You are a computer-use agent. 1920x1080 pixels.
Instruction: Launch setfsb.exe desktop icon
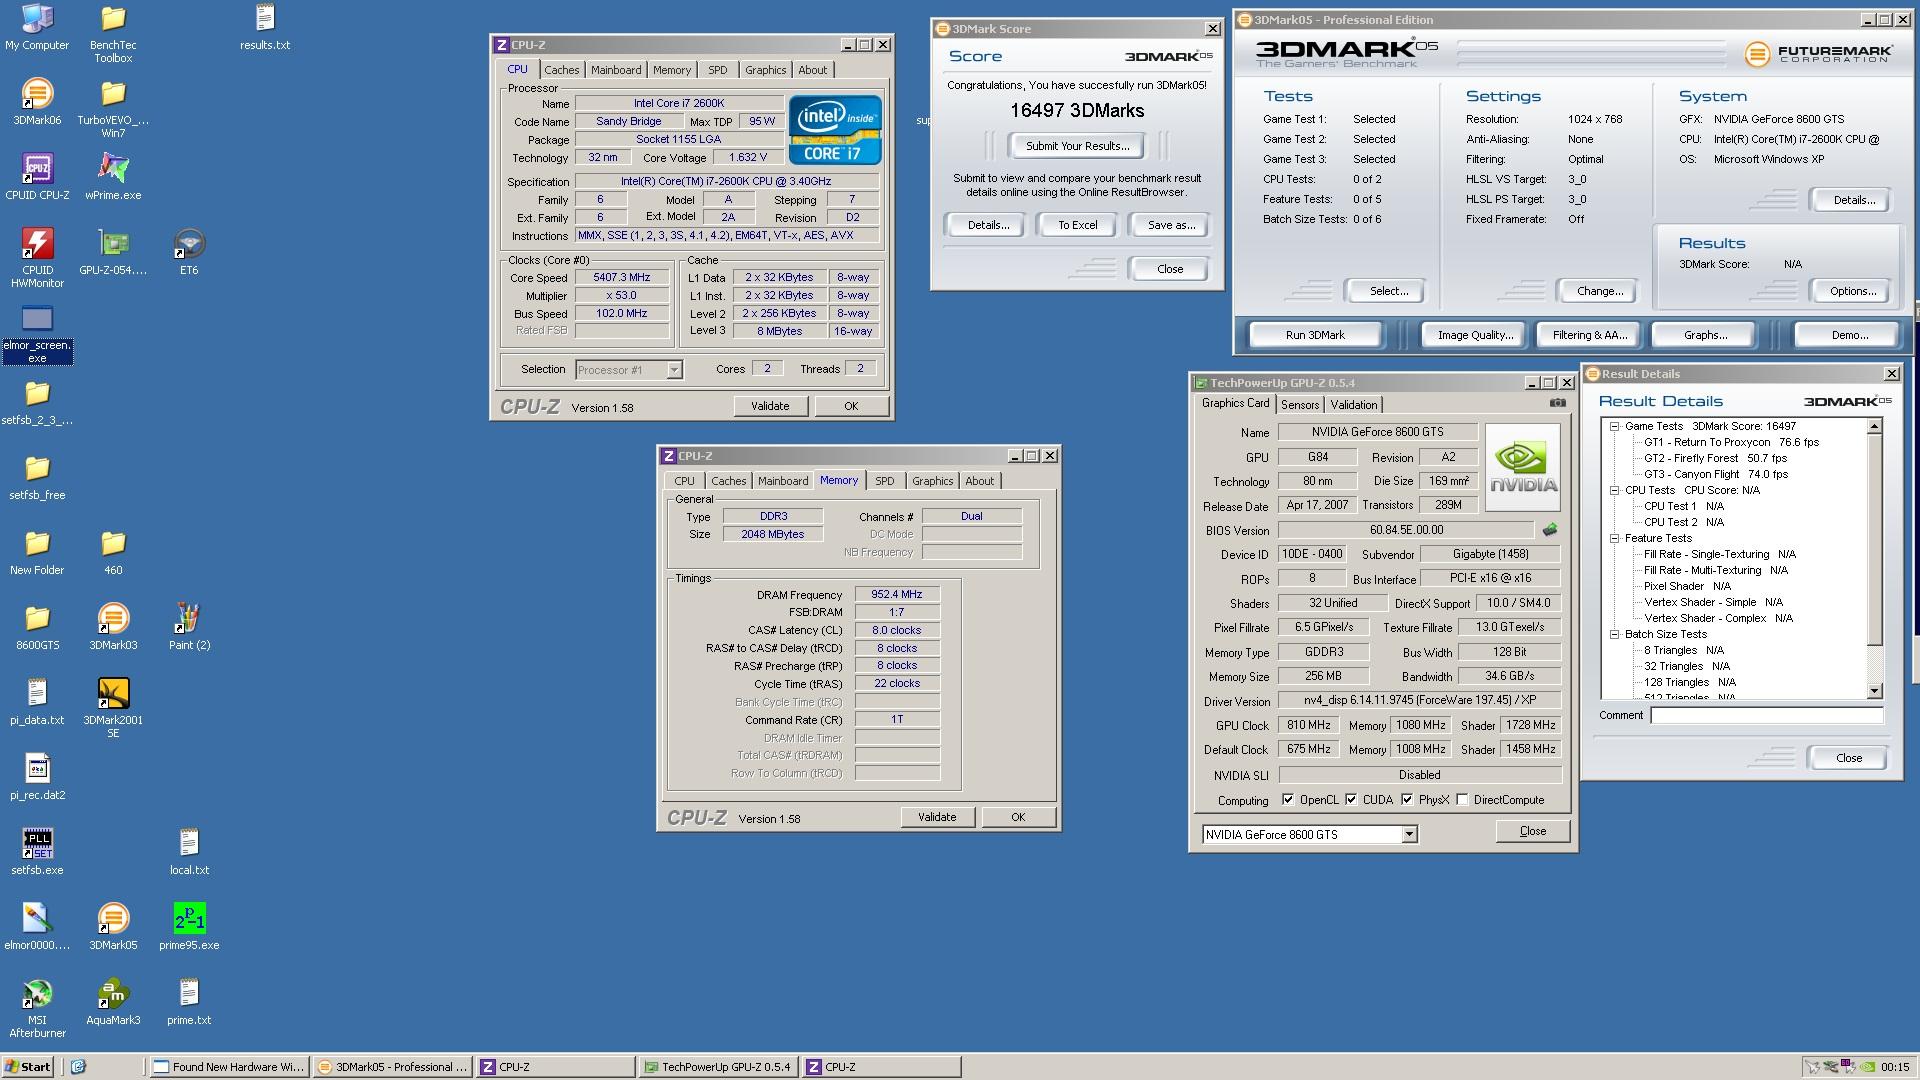[x=37, y=852]
